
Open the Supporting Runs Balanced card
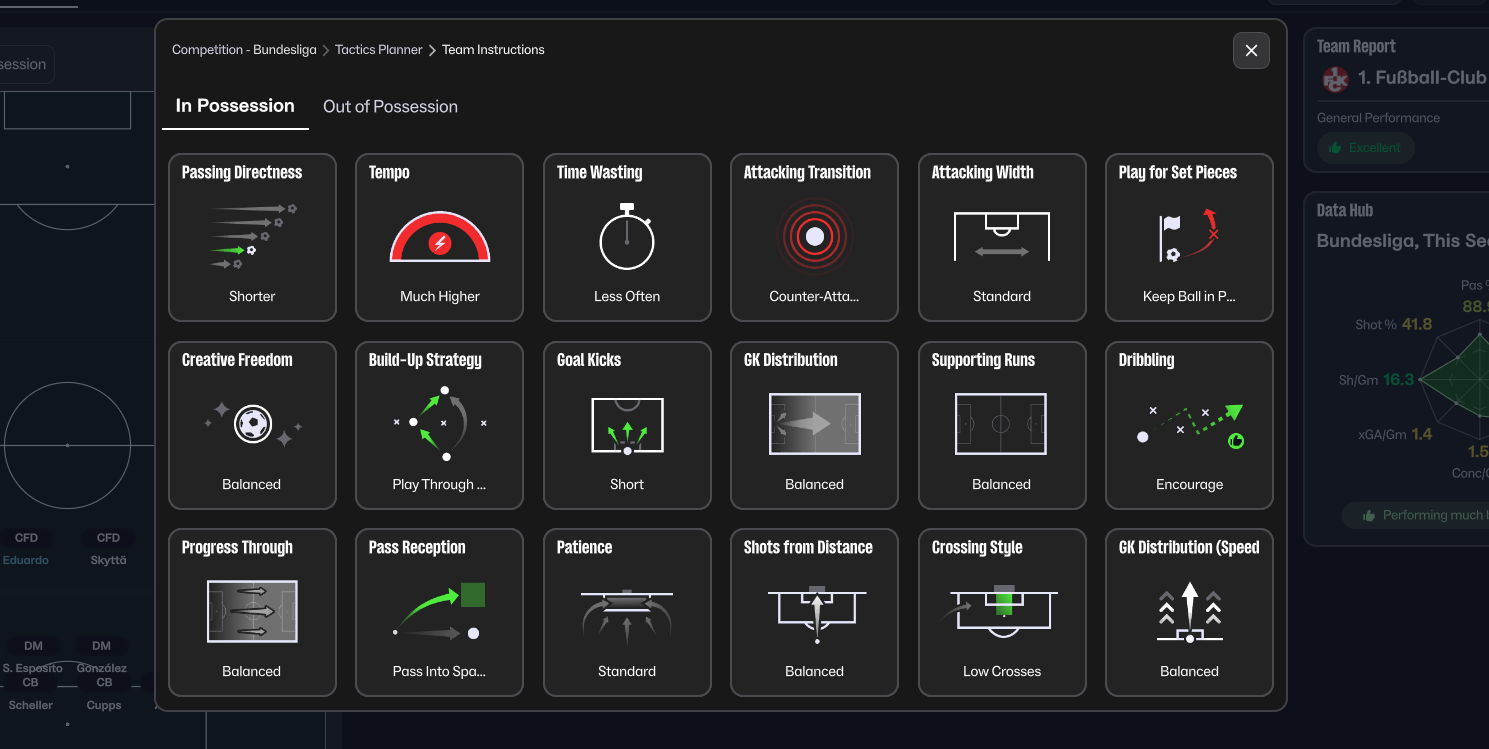pos(1002,425)
